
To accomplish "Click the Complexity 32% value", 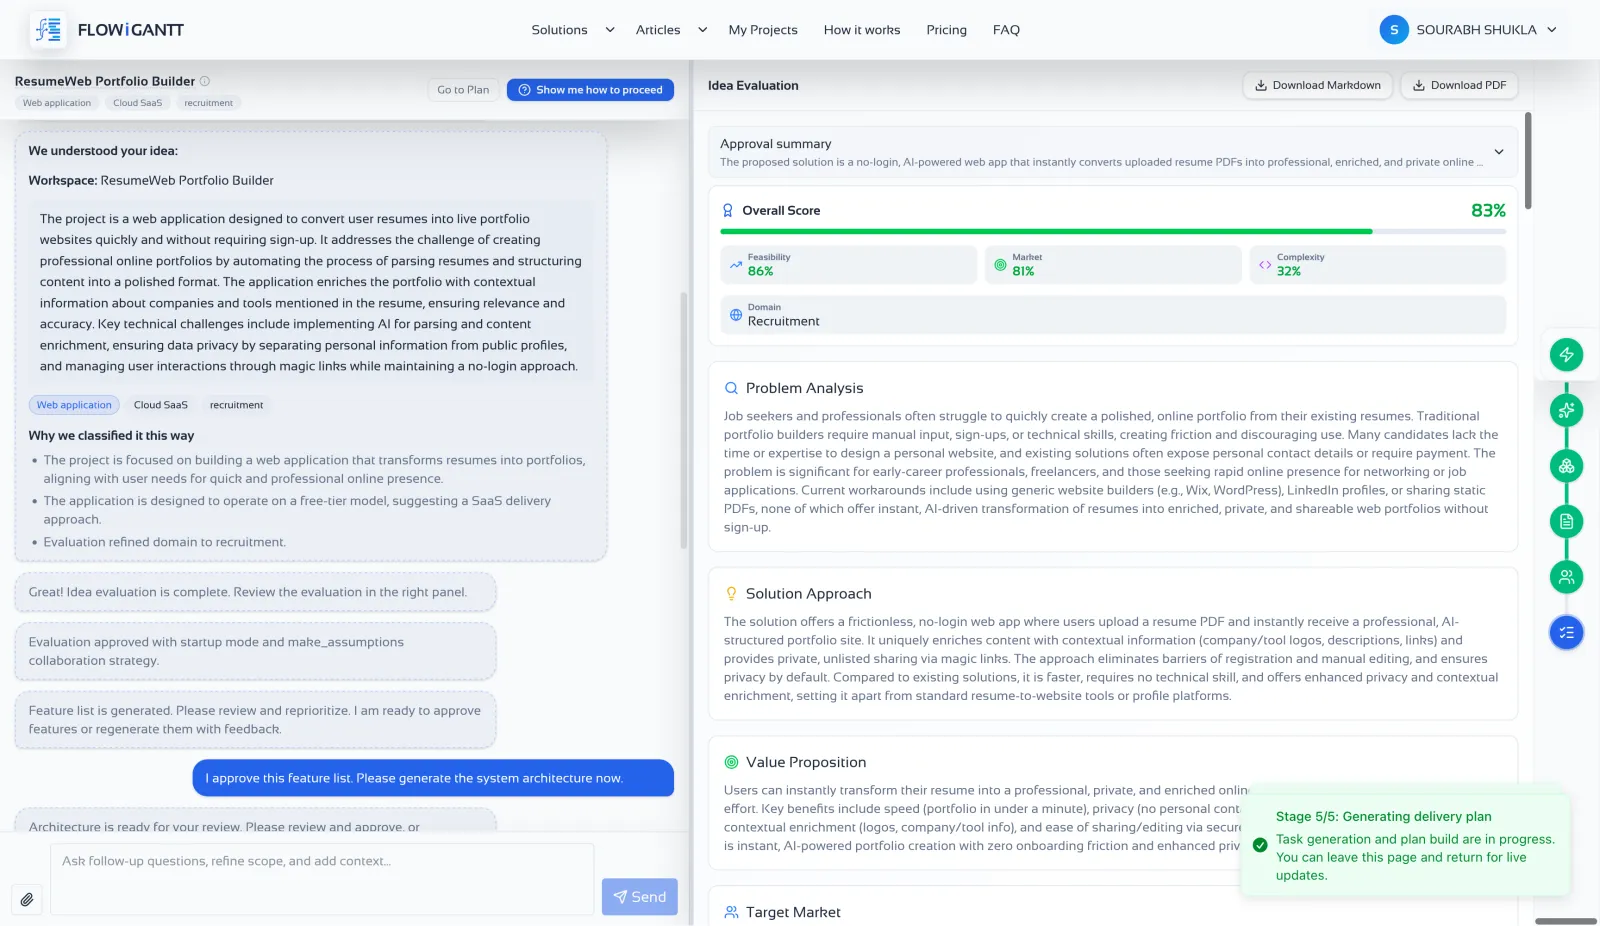I will tap(1288, 271).
